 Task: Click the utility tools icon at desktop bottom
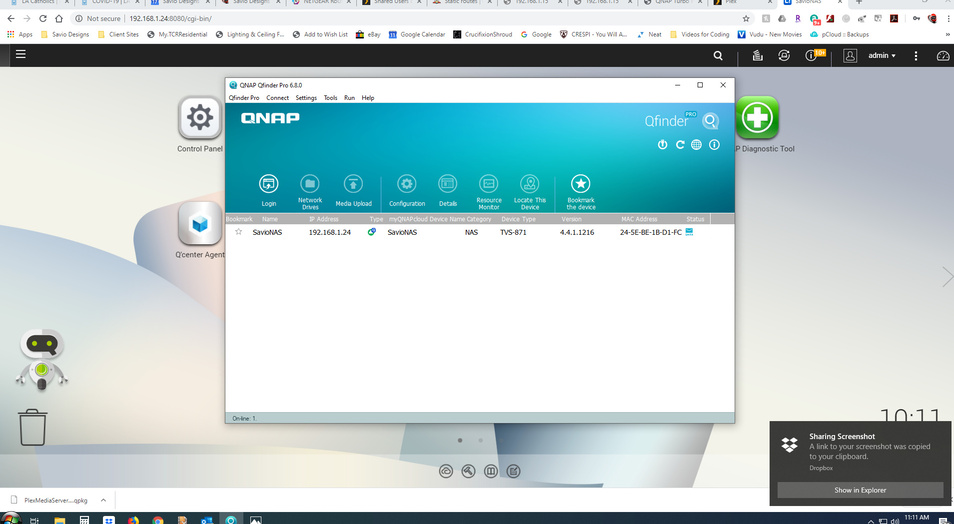tap(468, 471)
